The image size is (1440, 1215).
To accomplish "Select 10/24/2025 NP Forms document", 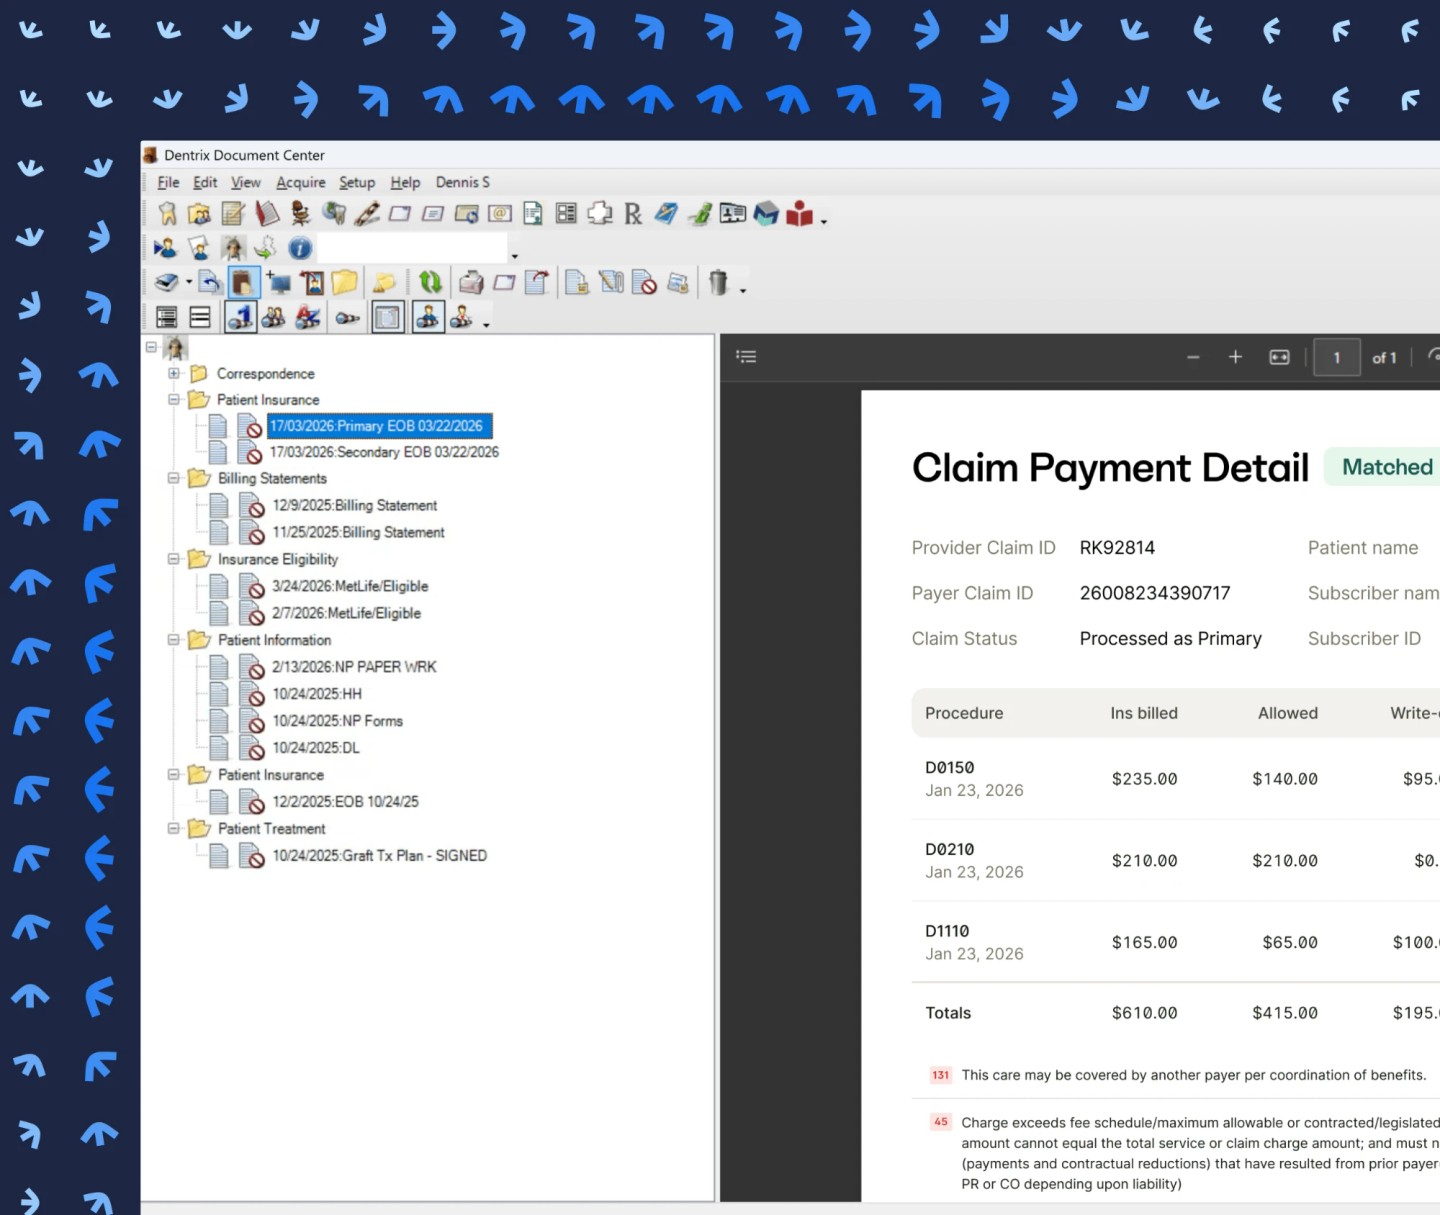I will 338,721.
